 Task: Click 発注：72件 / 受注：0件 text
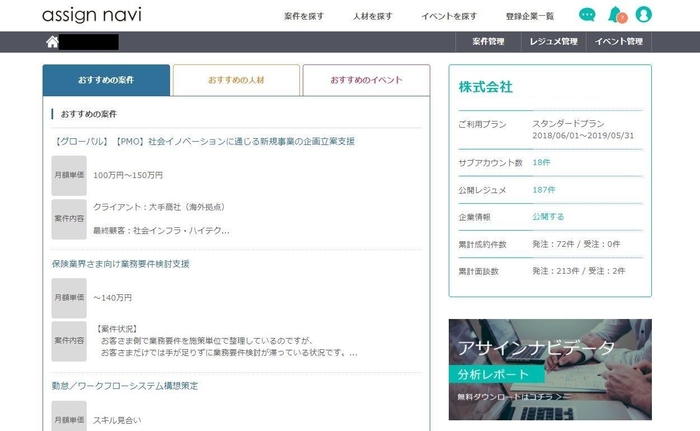pos(576,244)
